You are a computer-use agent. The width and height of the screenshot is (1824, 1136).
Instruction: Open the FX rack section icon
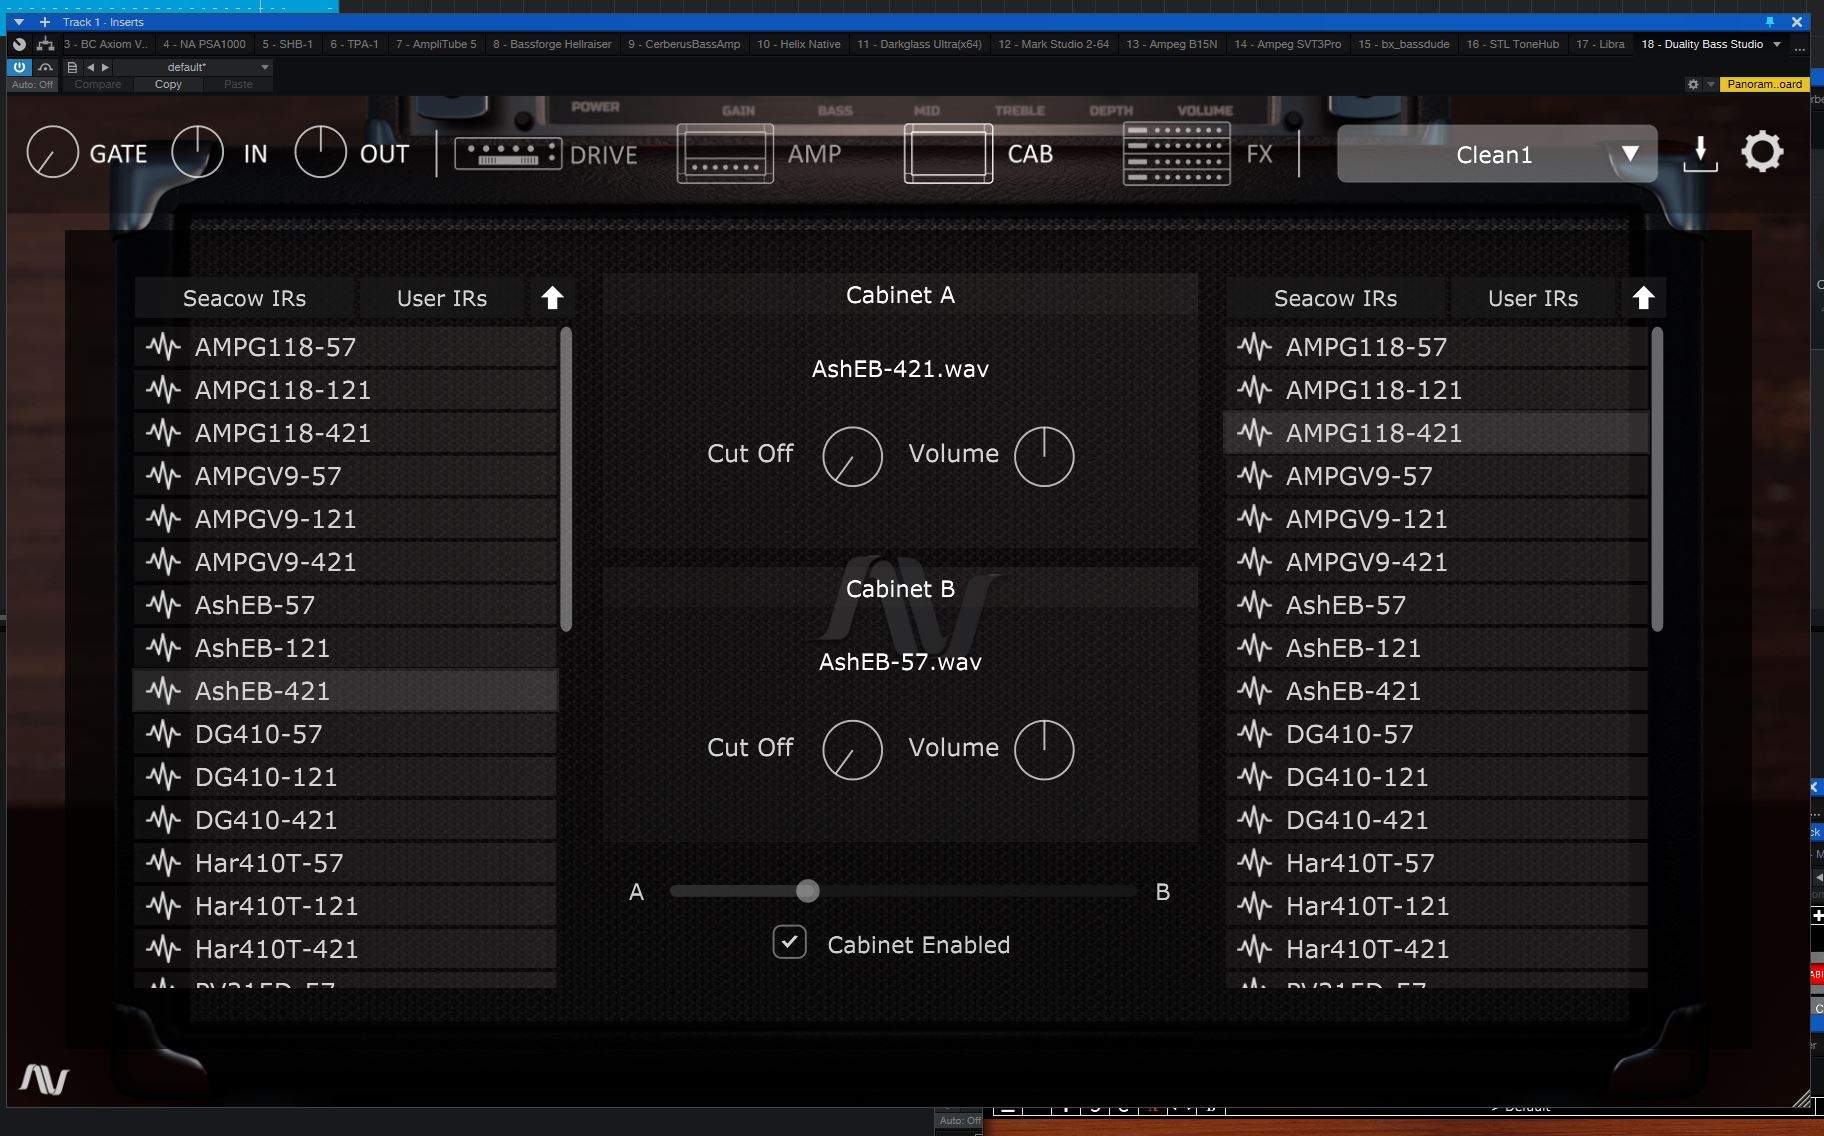(x=1176, y=153)
